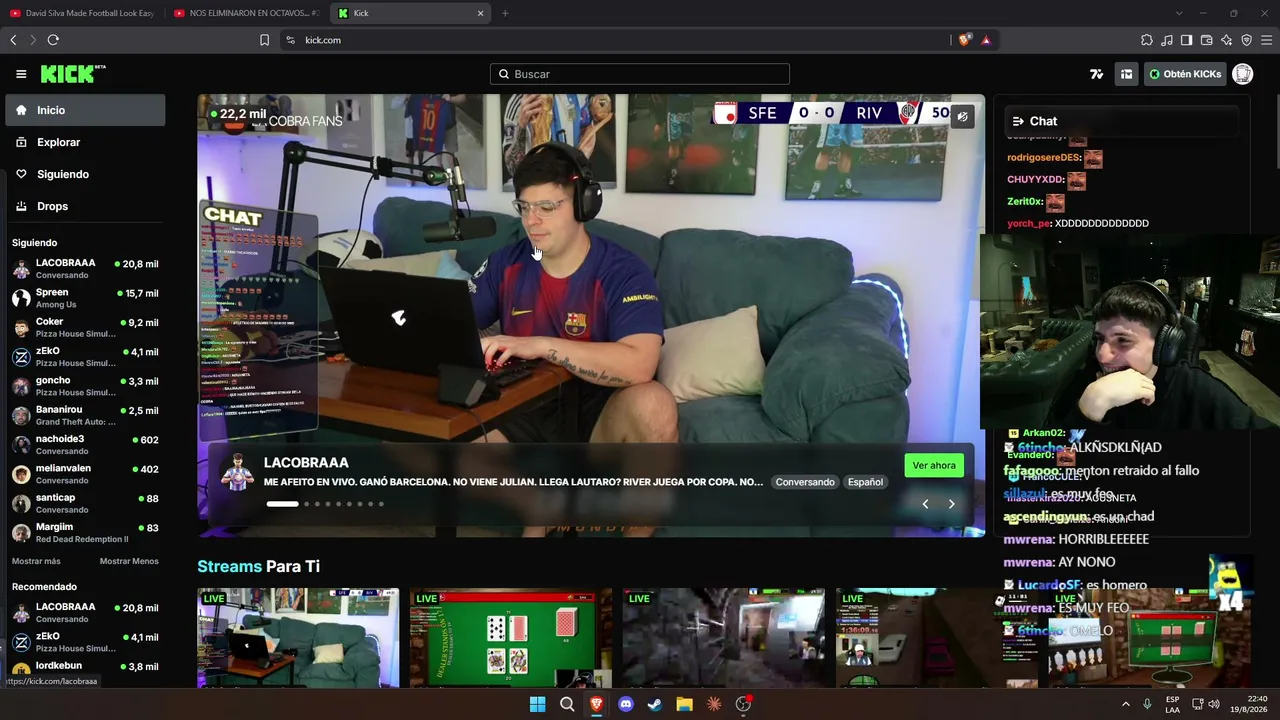This screenshot has height=720, width=1280.
Task: Switch to the David Silva YouTube tab
Action: [82, 13]
